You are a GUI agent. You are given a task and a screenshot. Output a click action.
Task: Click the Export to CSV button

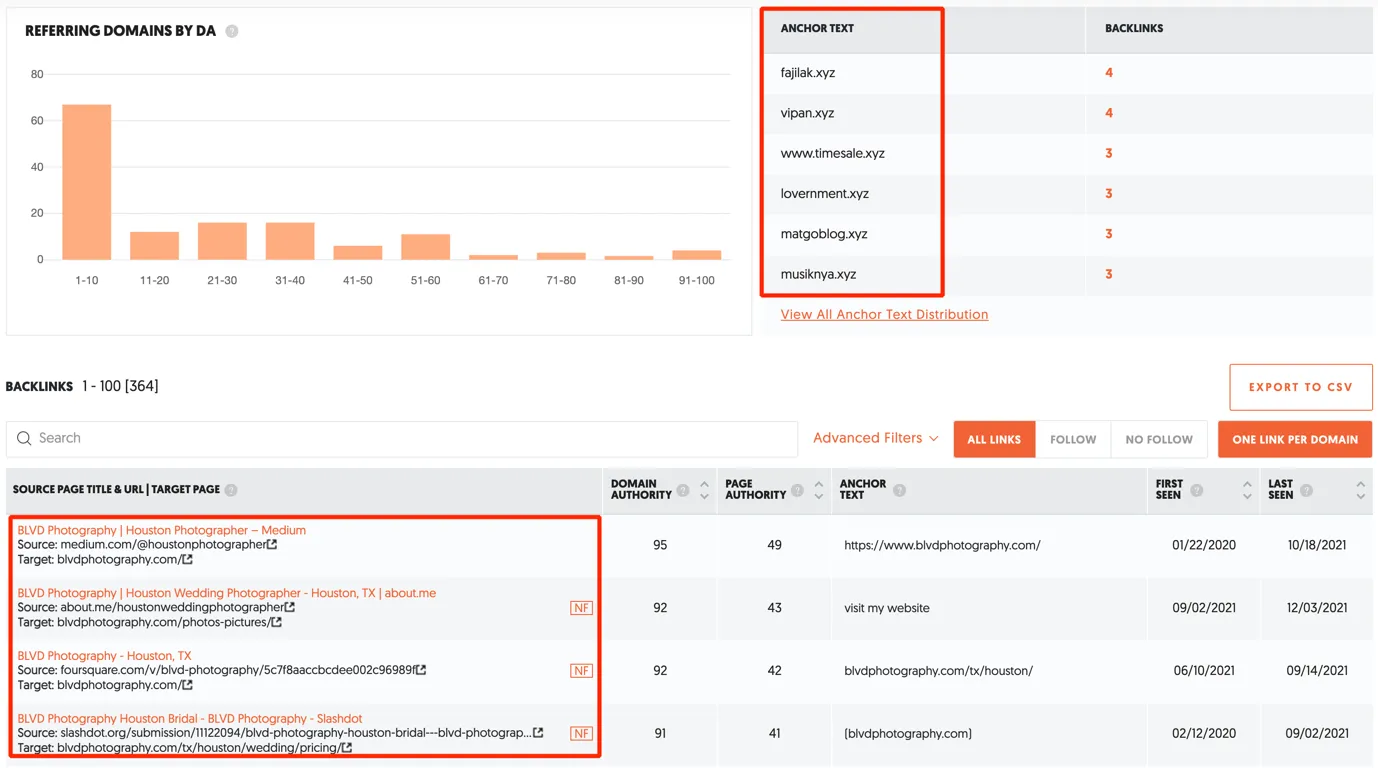1300,387
